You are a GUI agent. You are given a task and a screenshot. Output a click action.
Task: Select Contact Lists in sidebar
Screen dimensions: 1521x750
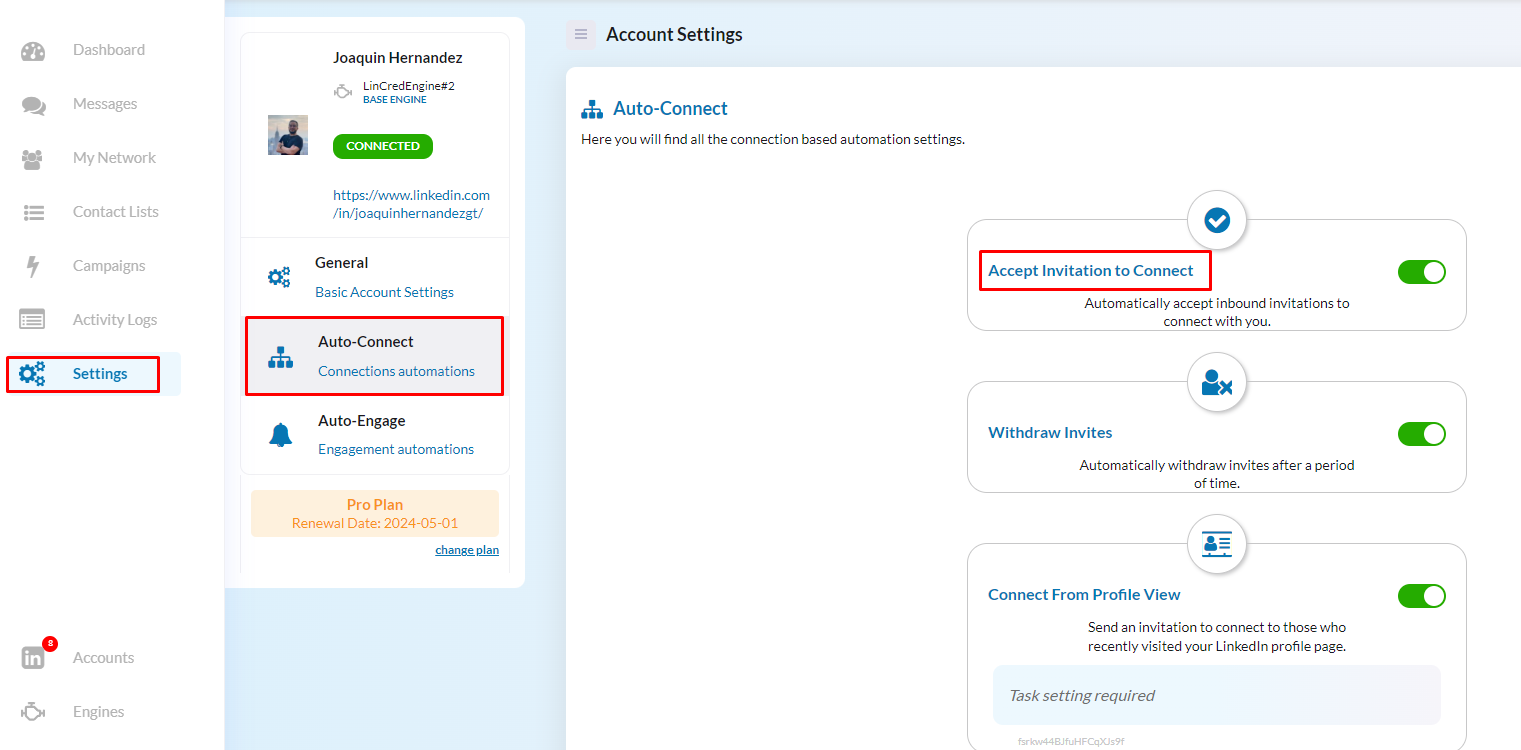pyautogui.click(x=116, y=212)
